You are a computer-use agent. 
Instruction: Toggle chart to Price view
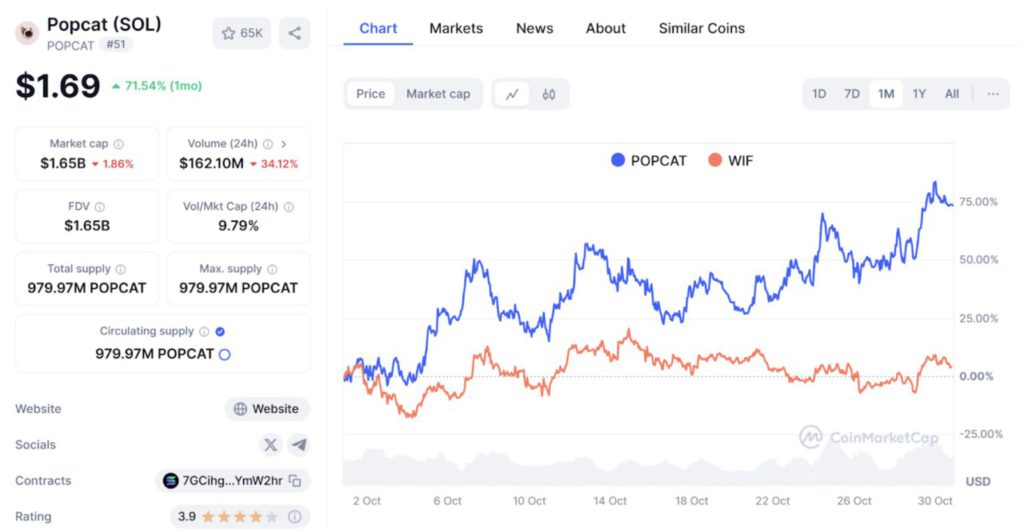tap(370, 94)
